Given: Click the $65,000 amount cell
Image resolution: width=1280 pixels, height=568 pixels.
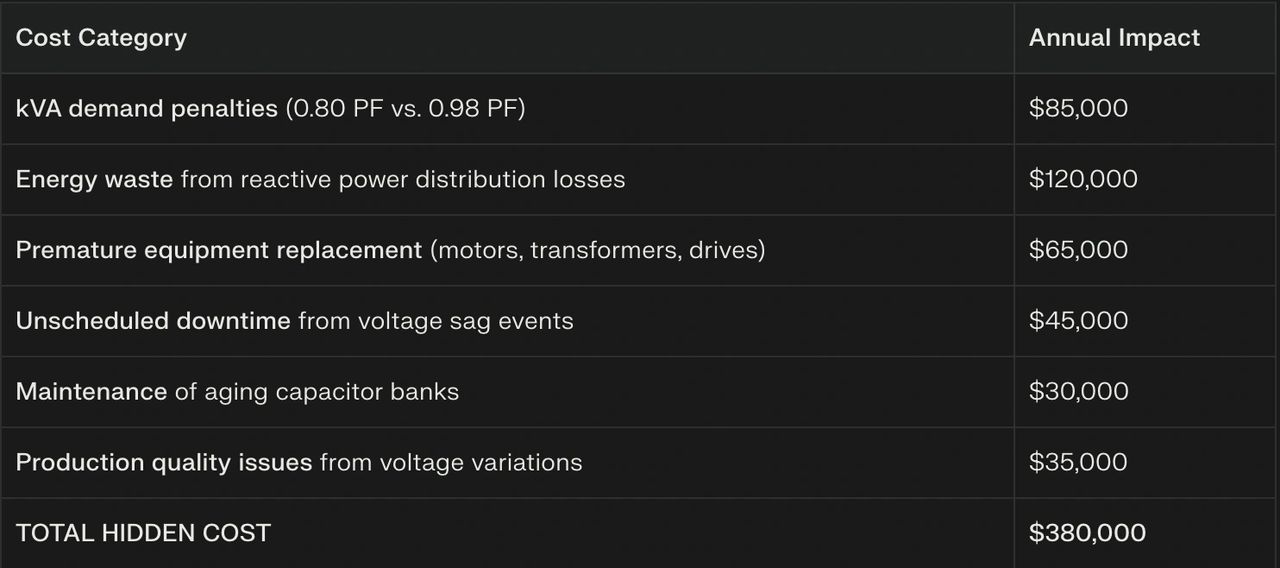Looking at the screenshot, I should [1078, 250].
